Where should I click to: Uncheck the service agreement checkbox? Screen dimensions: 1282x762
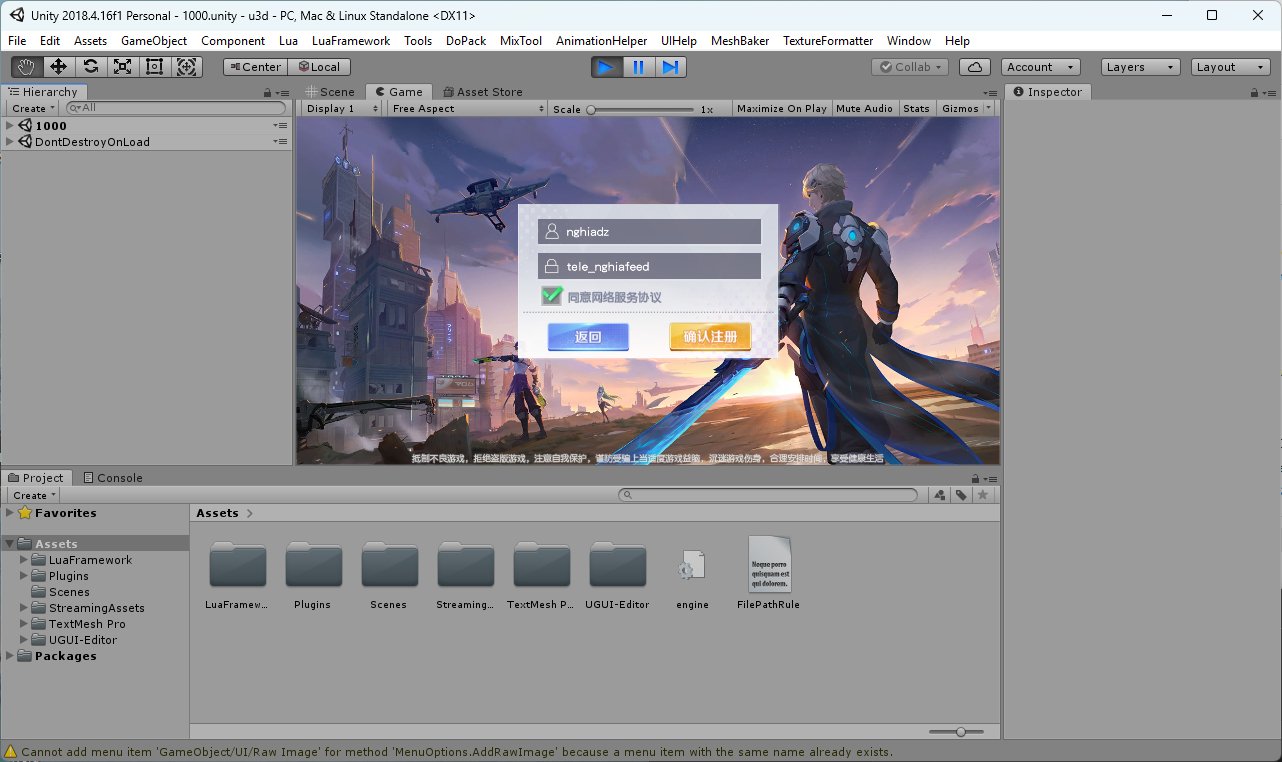pyautogui.click(x=552, y=296)
